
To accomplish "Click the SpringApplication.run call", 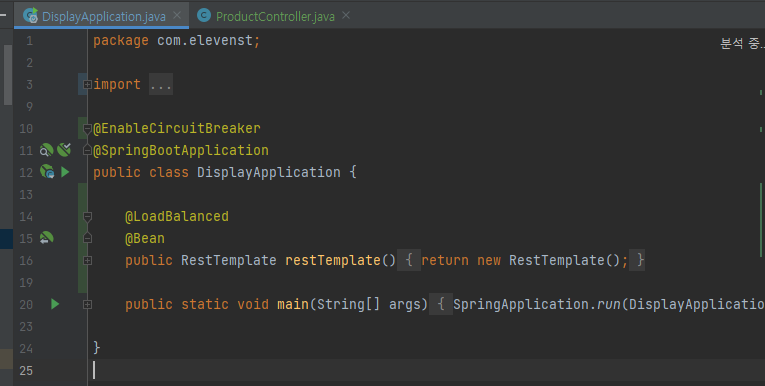I will tap(538, 304).
